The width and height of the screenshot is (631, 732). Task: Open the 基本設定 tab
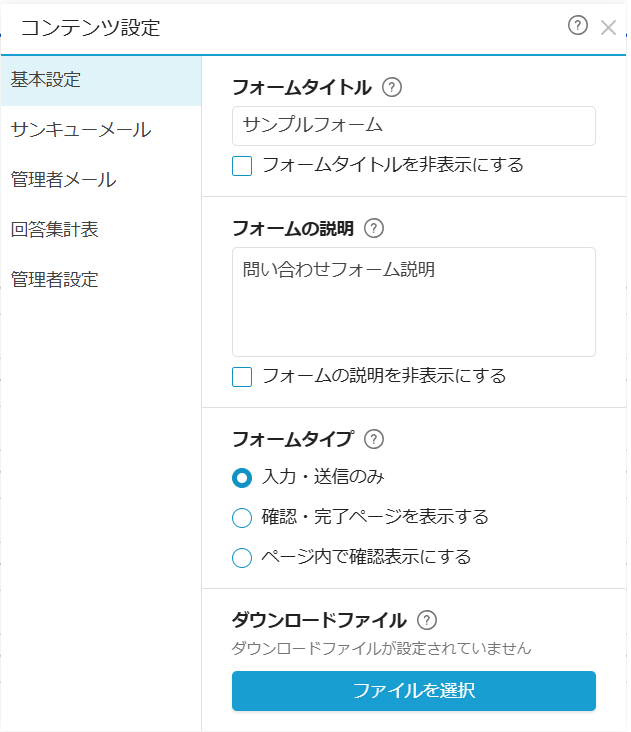click(100, 80)
